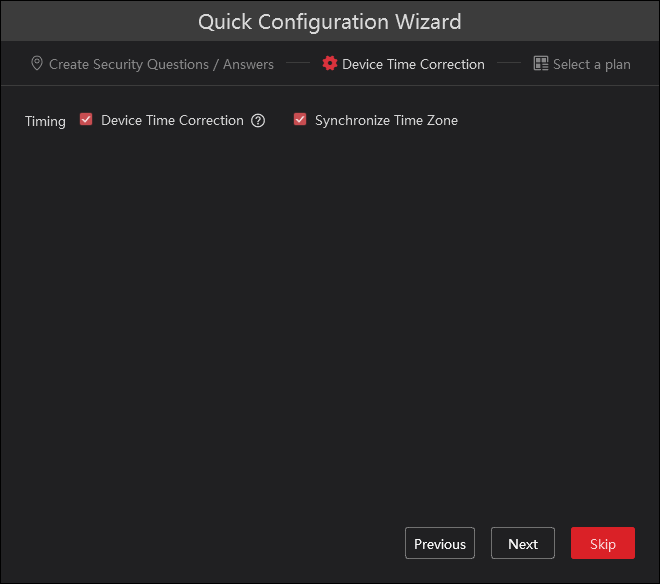Go to the Create Security Questions / Answers step

(x=152, y=64)
